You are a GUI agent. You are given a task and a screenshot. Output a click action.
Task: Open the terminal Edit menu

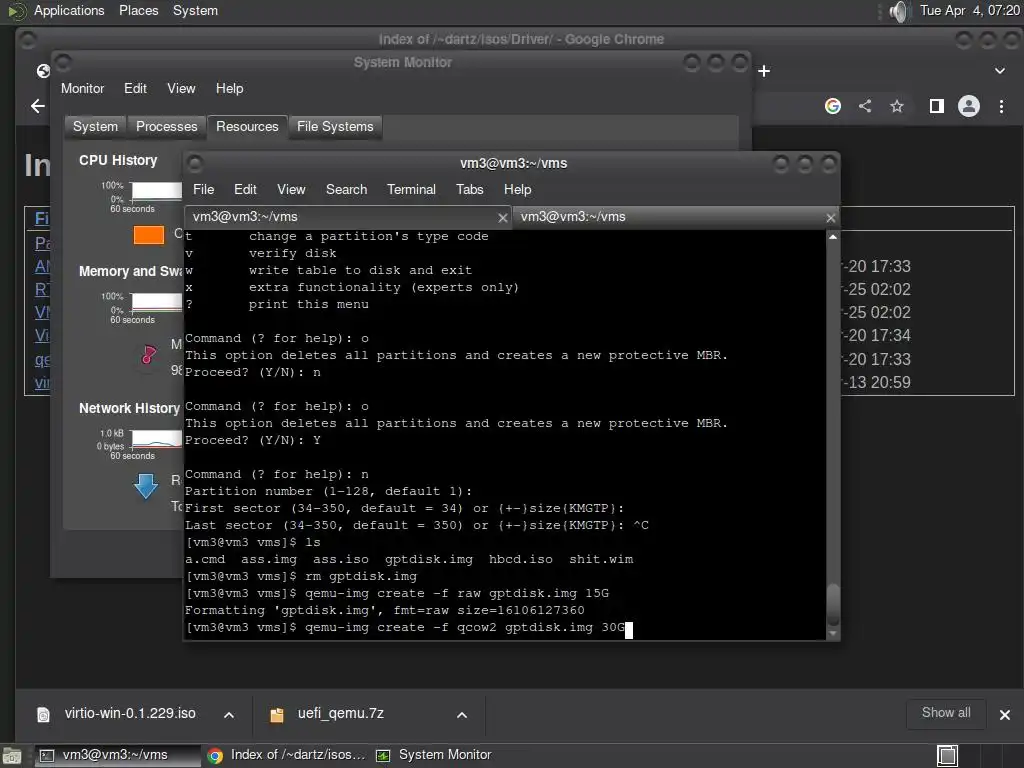(x=245, y=189)
